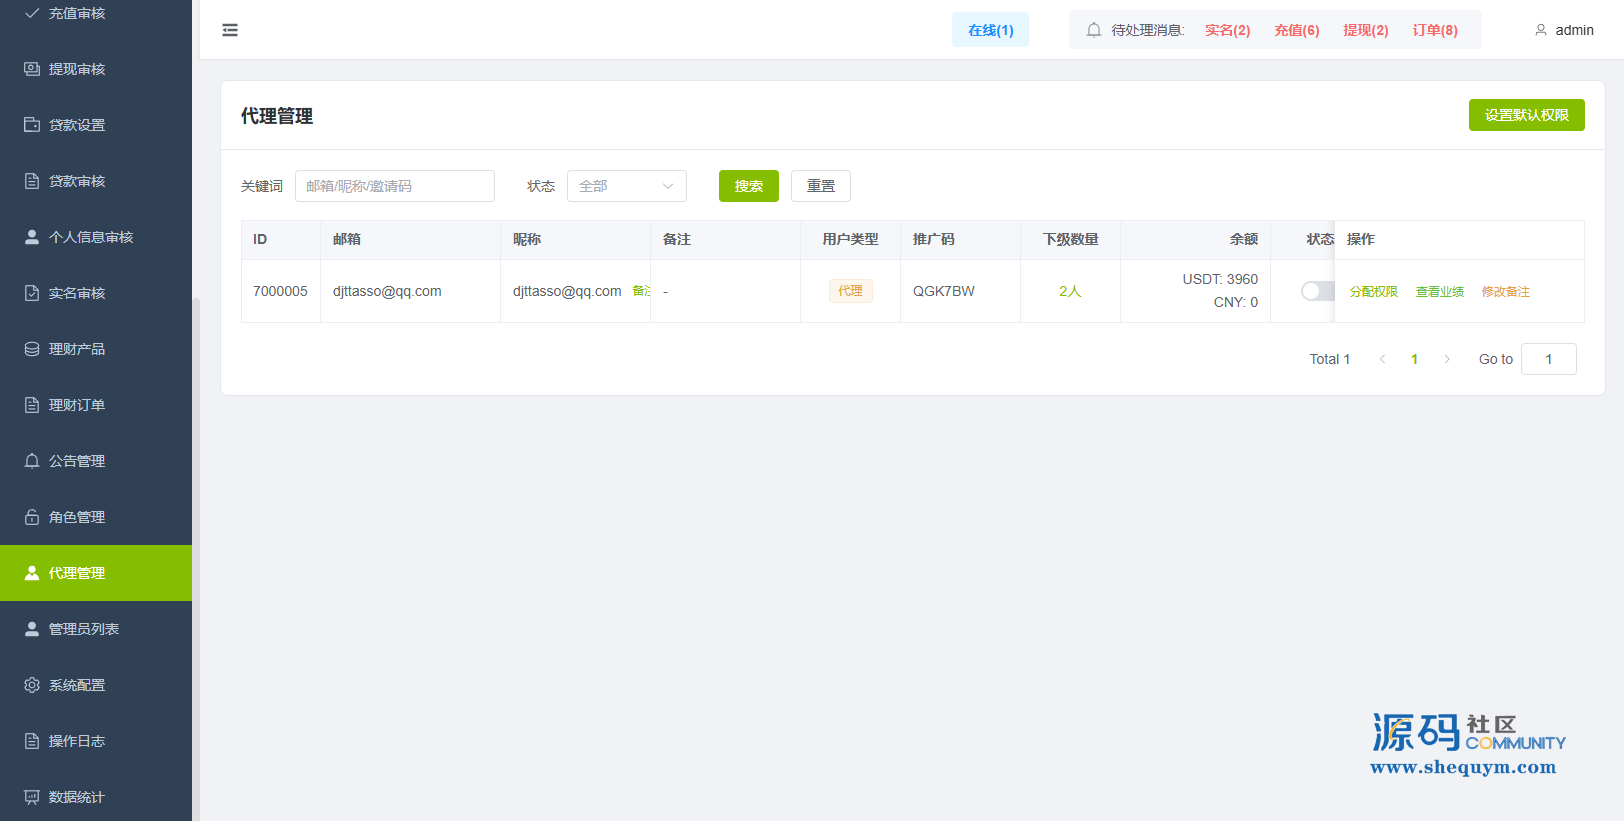Screen dimensions: 1624x821
Task: Click 修改备注 link in the agent row
Action: point(1506,292)
